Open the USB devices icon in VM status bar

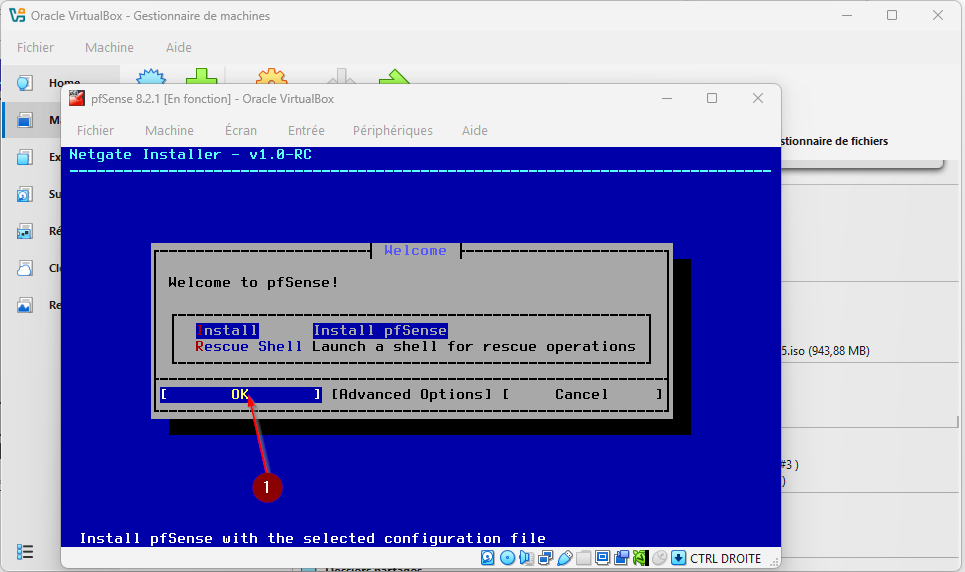[564, 558]
